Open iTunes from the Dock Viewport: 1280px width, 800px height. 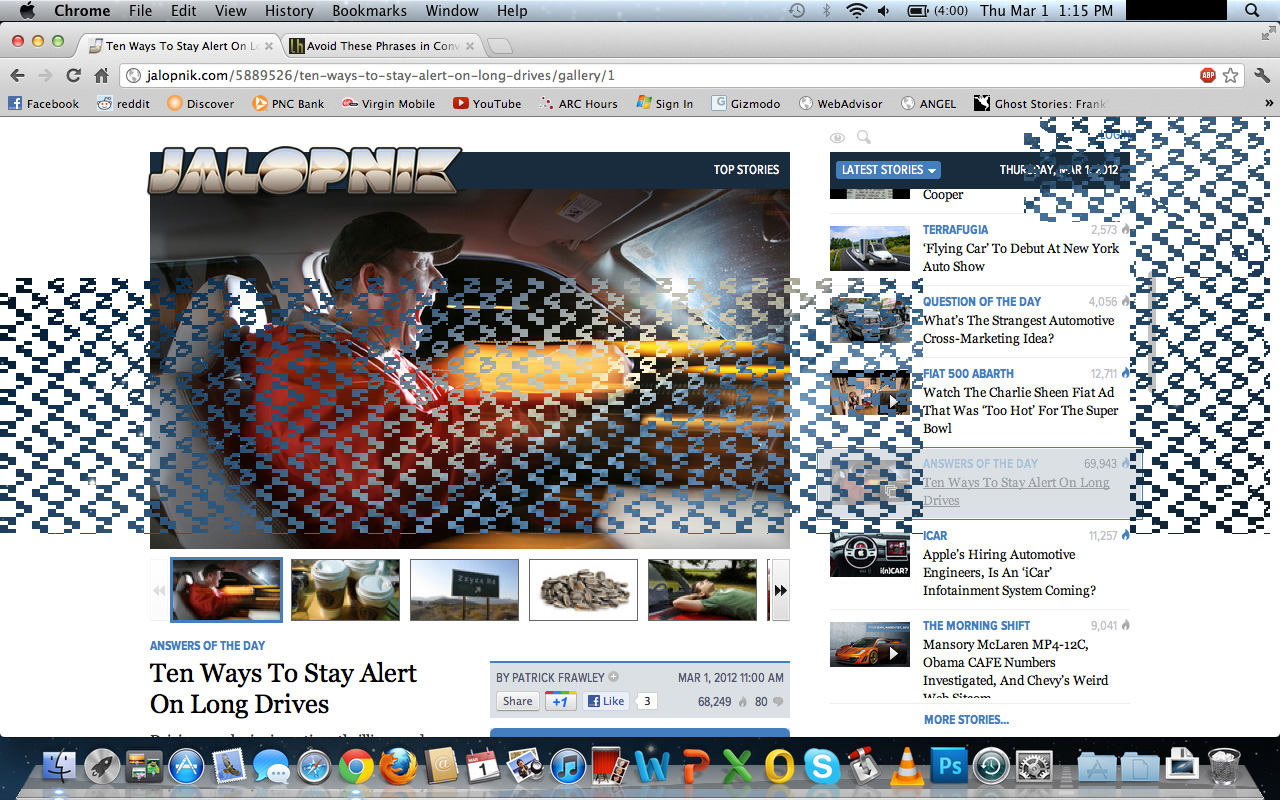pyautogui.click(x=568, y=767)
